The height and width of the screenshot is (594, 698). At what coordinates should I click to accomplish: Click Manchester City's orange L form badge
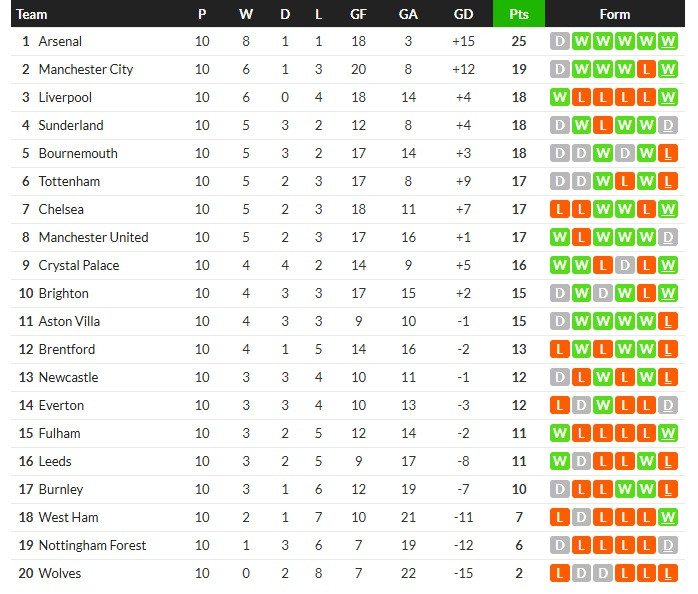[x=647, y=69]
